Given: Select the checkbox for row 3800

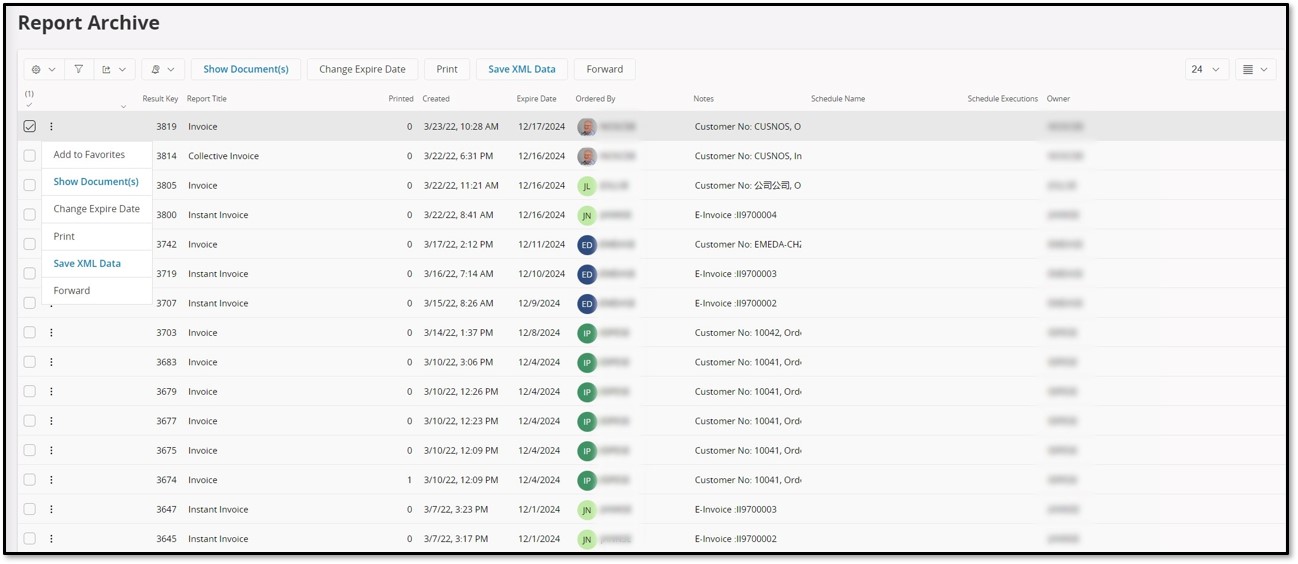Looking at the screenshot, I should tap(30, 215).
